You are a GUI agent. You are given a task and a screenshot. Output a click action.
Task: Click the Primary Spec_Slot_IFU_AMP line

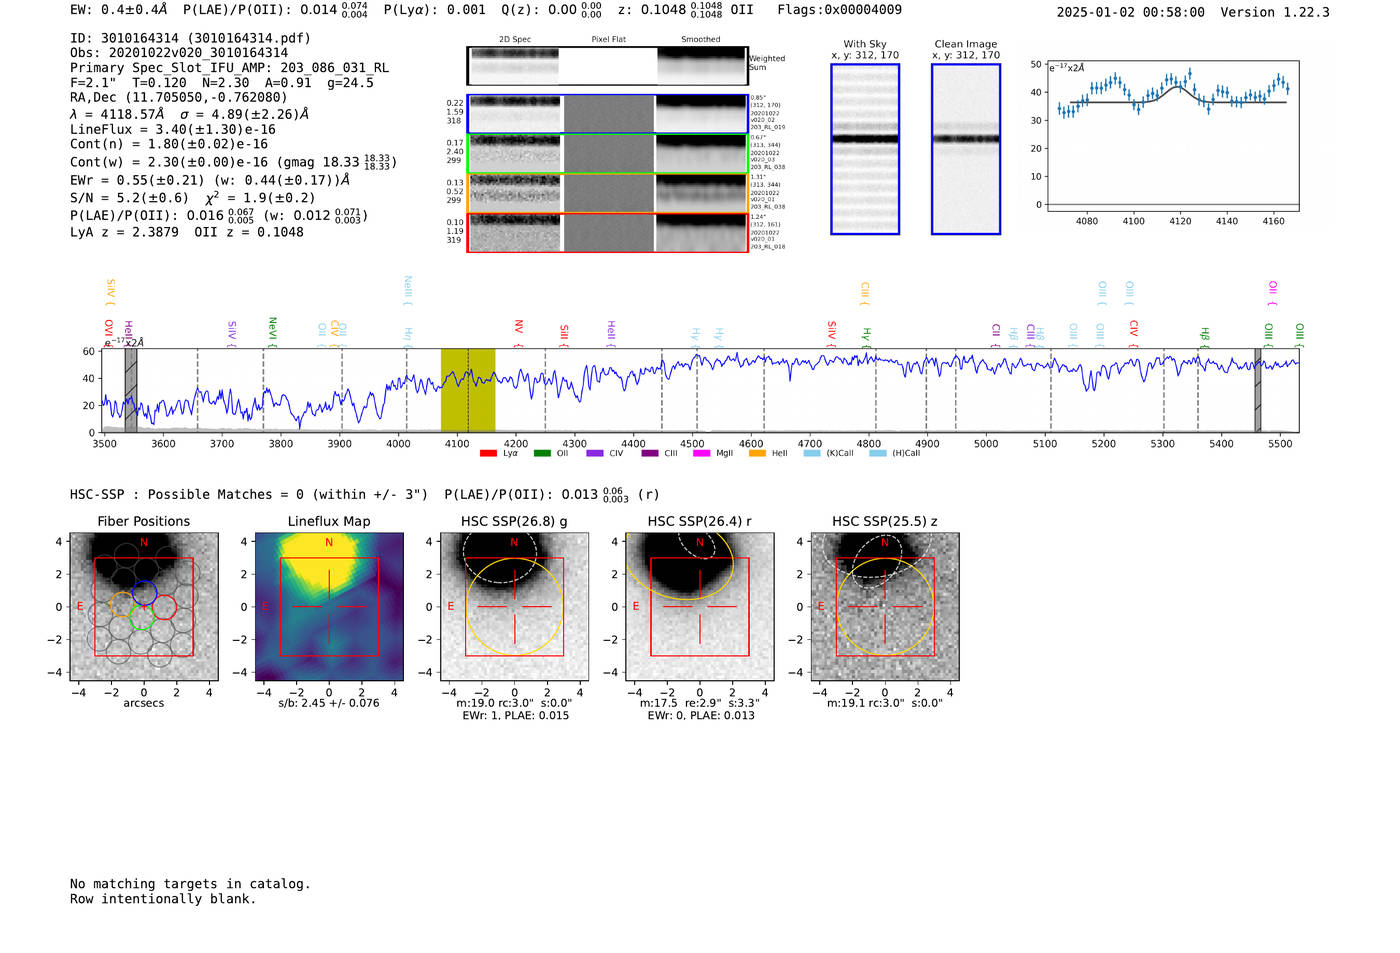[230, 68]
